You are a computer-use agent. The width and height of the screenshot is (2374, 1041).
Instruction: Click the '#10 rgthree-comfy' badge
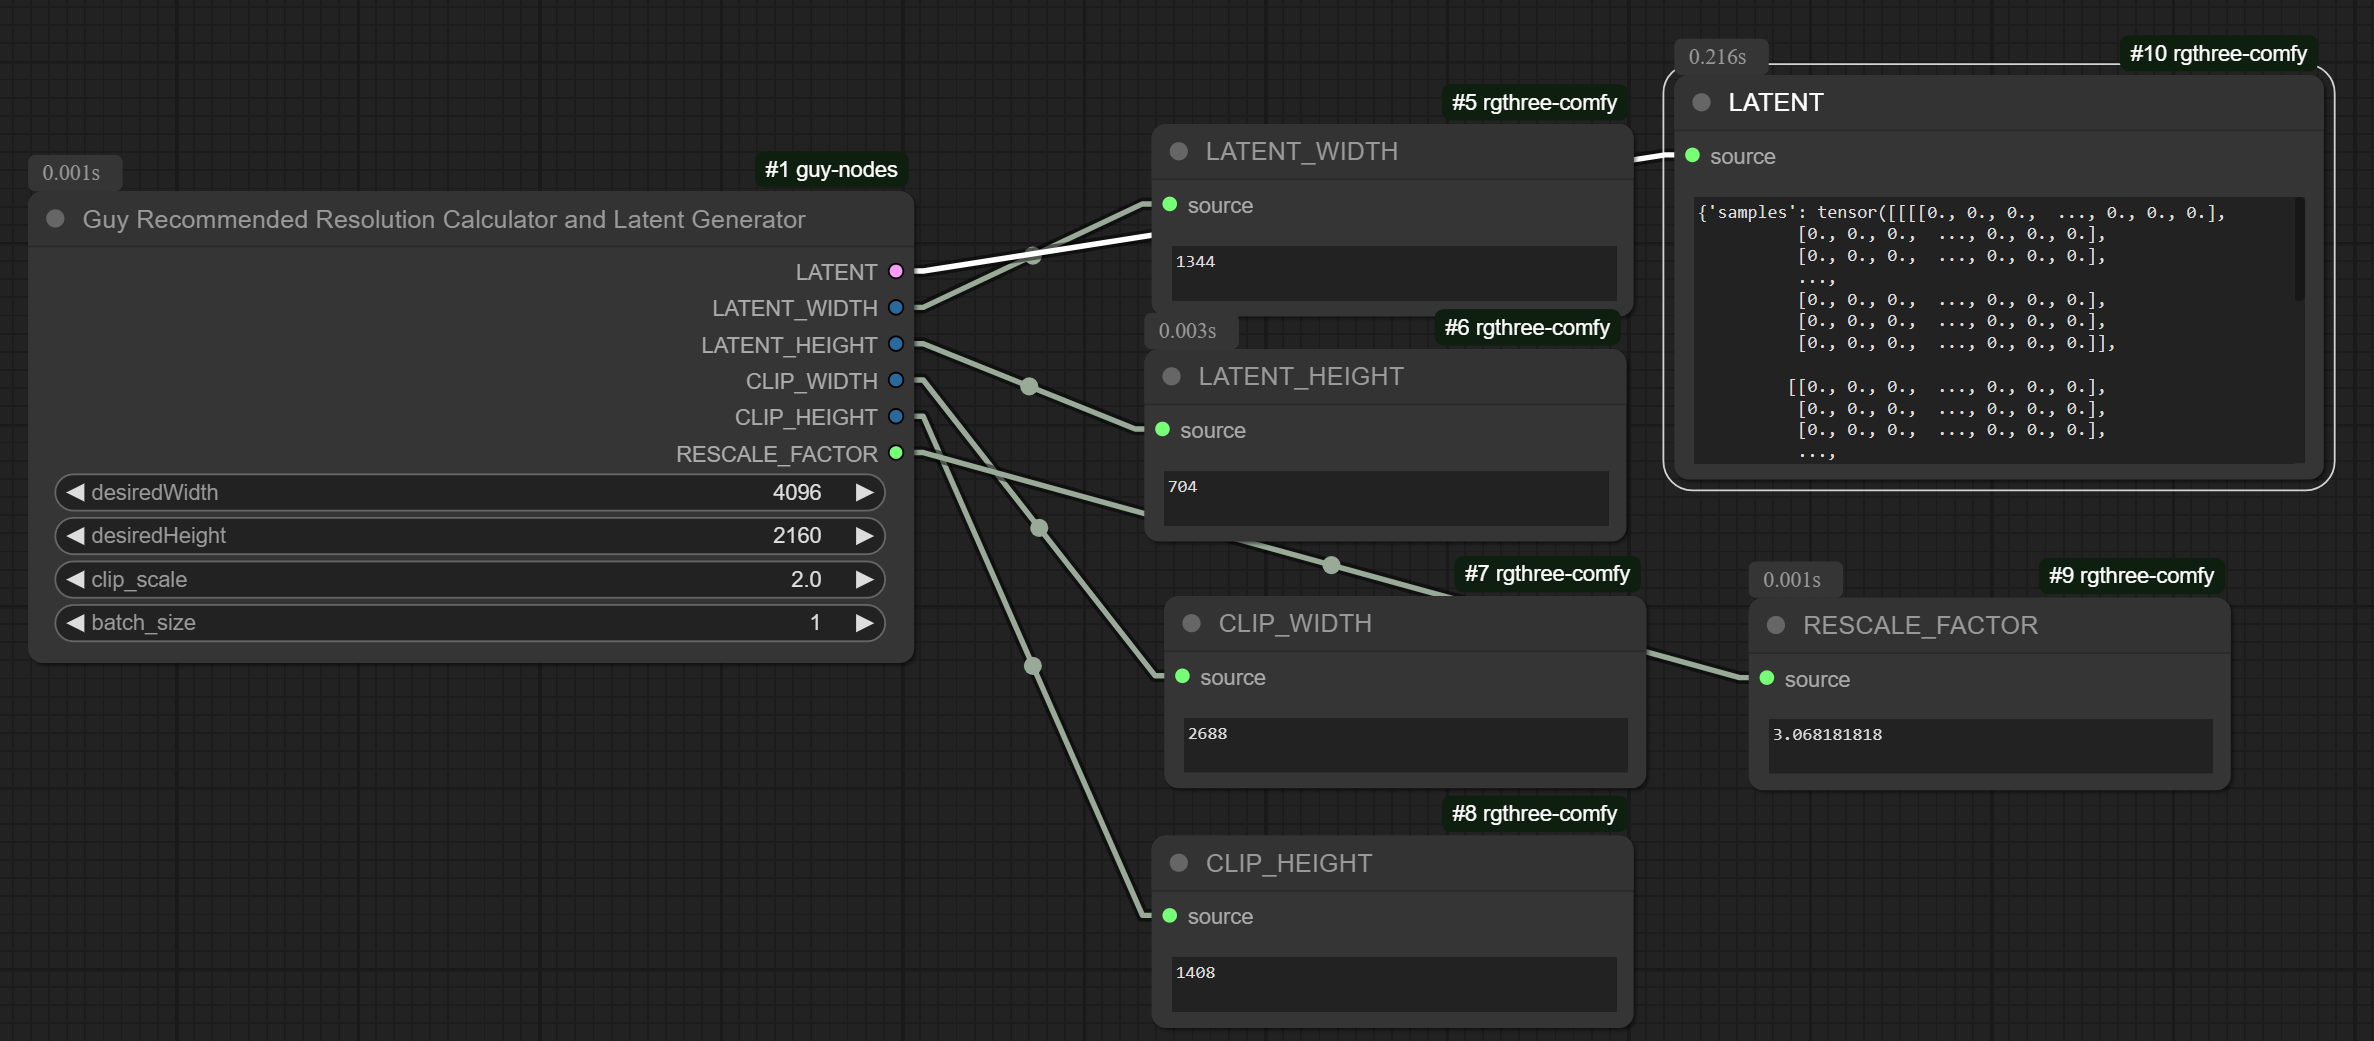point(2218,54)
